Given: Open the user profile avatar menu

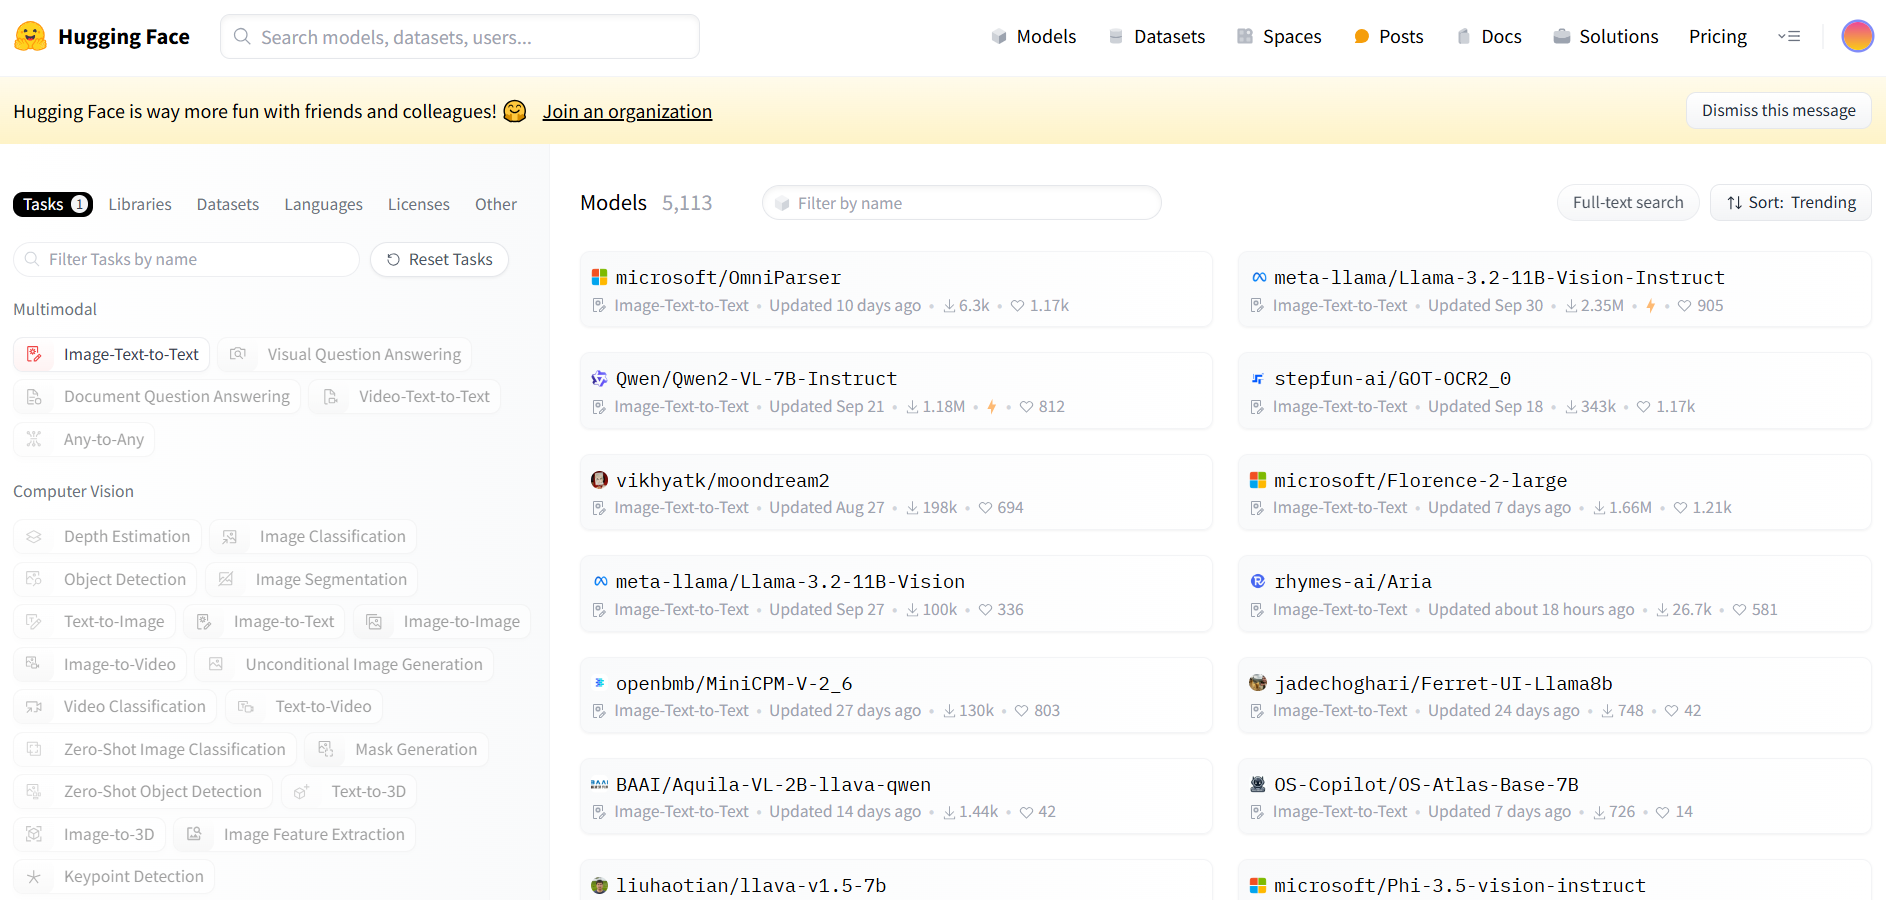Looking at the screenshot, I should click(1857, 36).
